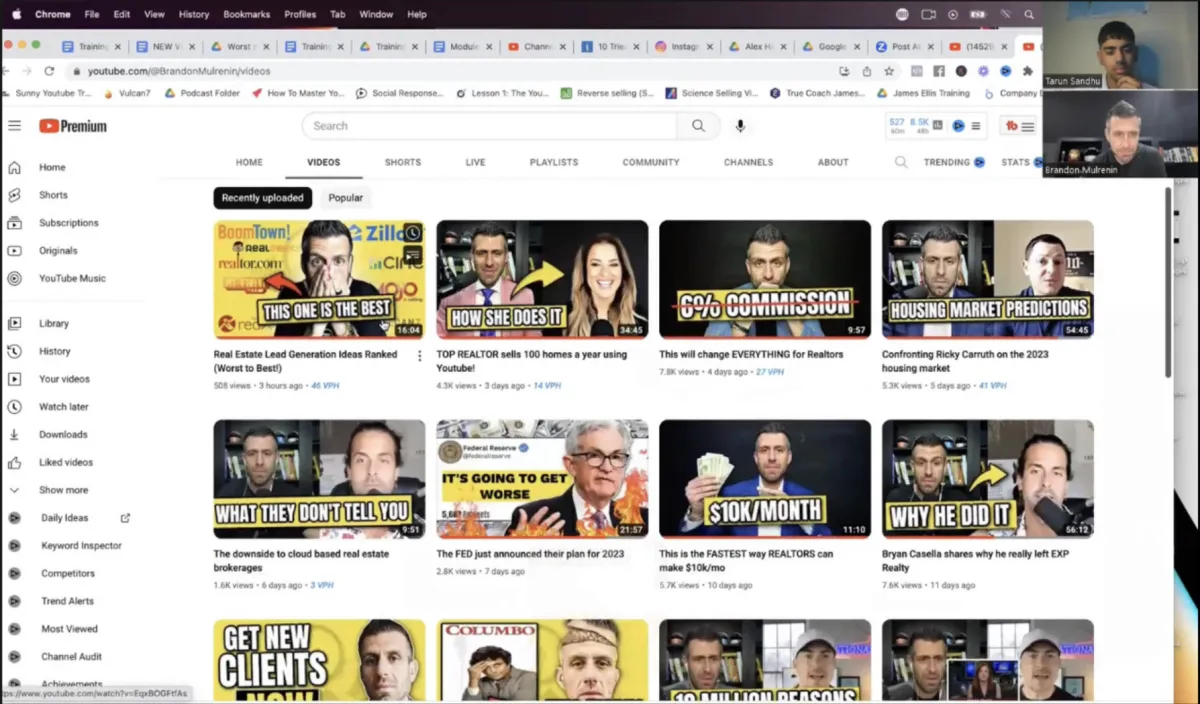
Task: Toggle the TubeBuddy menu button
Action: tap(1020, 126)
